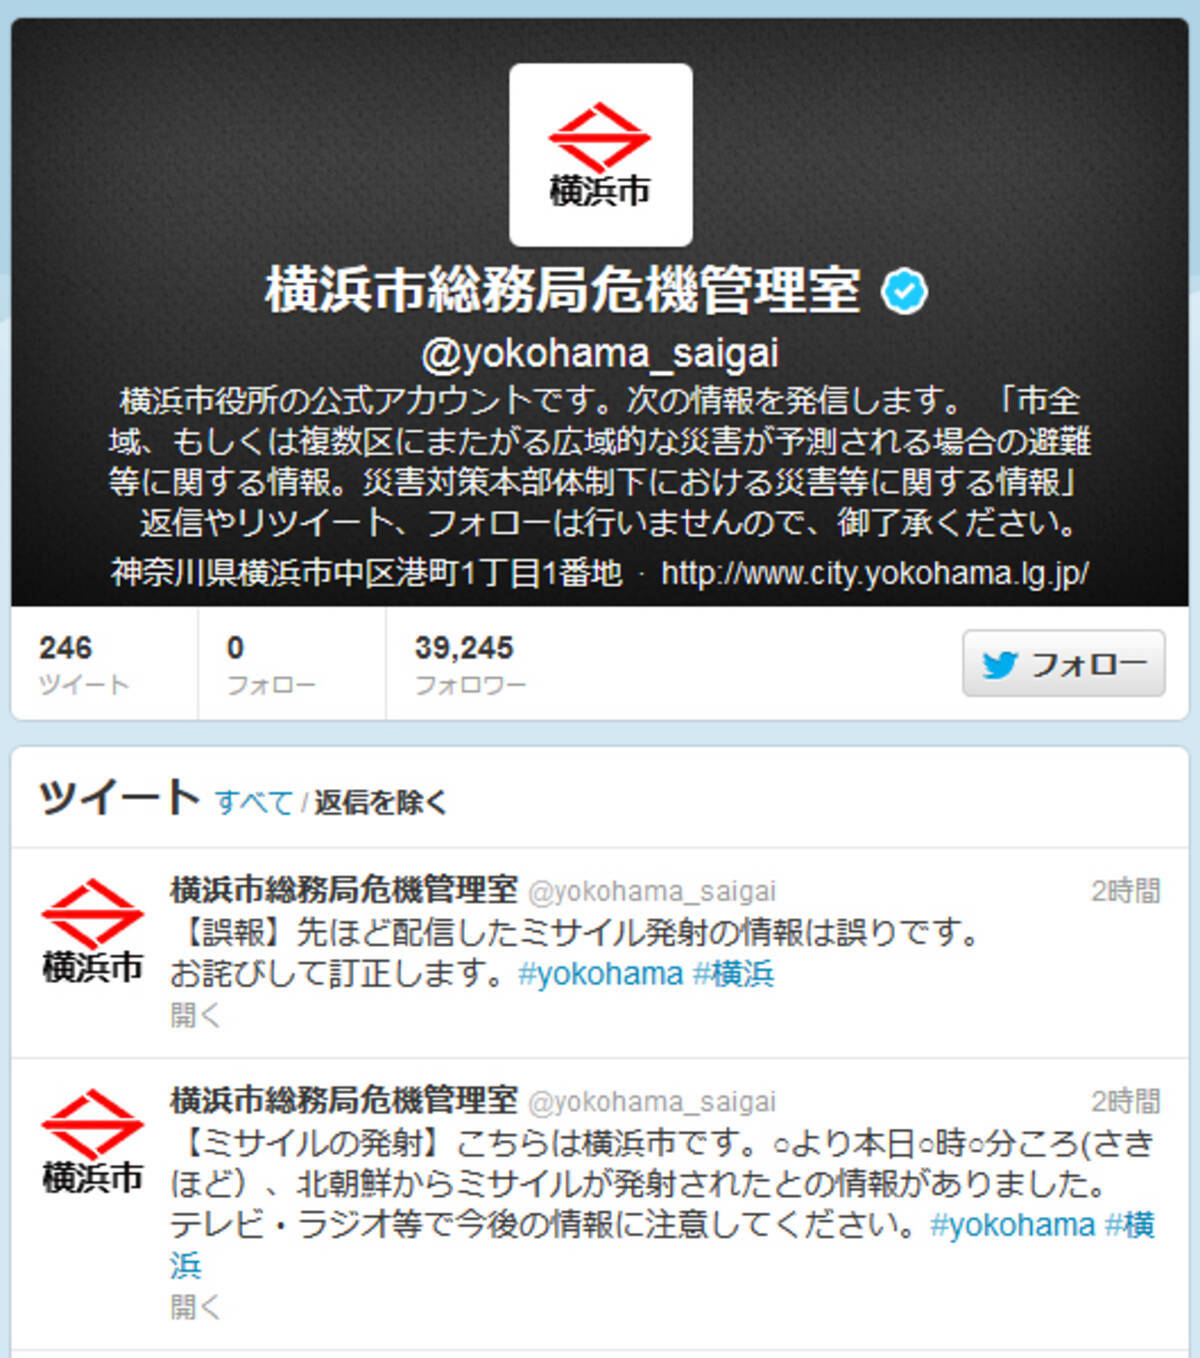Click the avatar on the 誤報 tweet
The height and width of the screenshot is (1358, 1200).
click(x=92, y=931)
